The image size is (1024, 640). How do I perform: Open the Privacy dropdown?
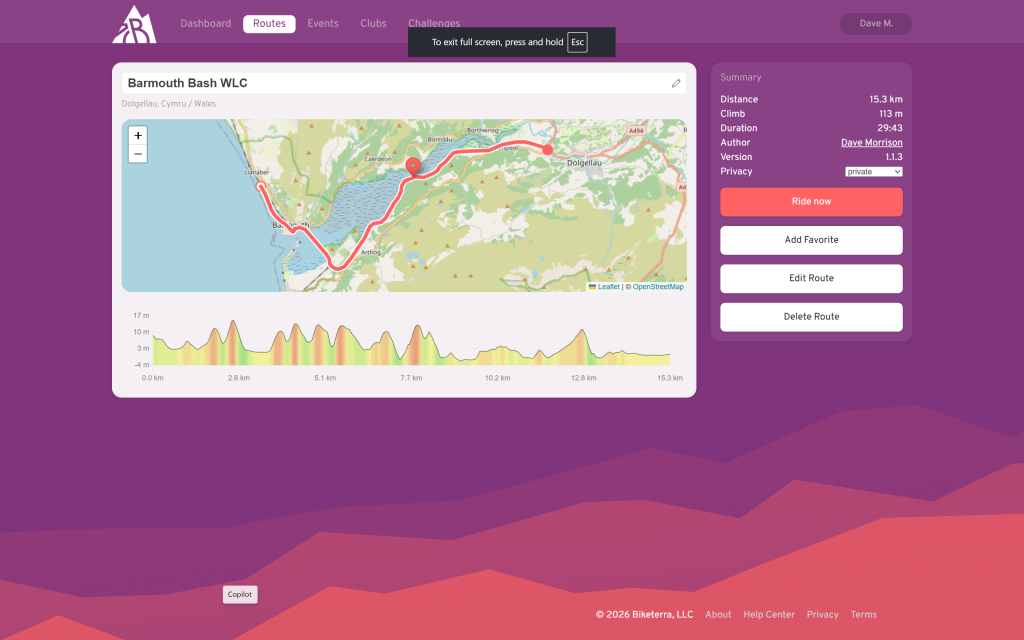coord(873,172)
